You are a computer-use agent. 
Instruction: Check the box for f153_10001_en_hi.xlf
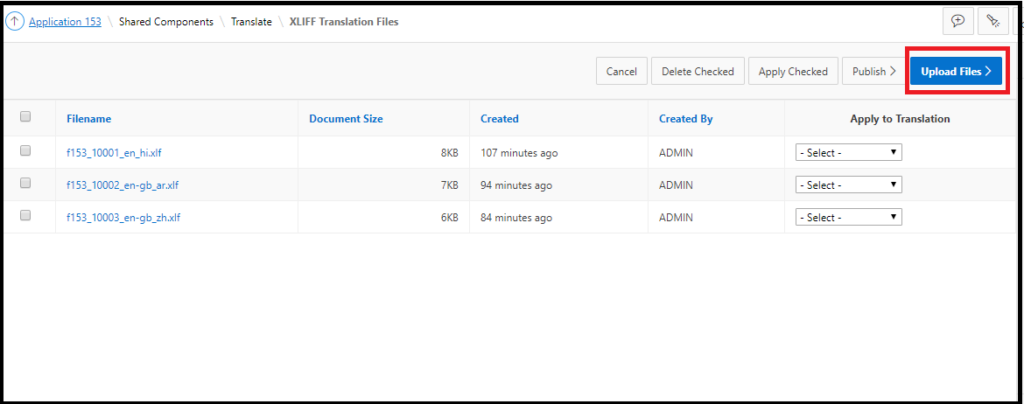26,151
